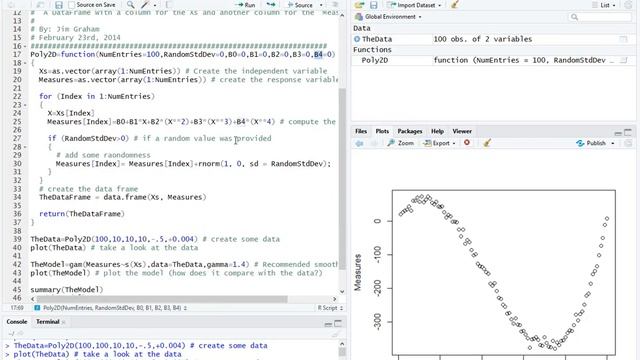Viewport: 640px width, 360px height.
Task: Switch to the Packages tab
Action: (409, 131)
